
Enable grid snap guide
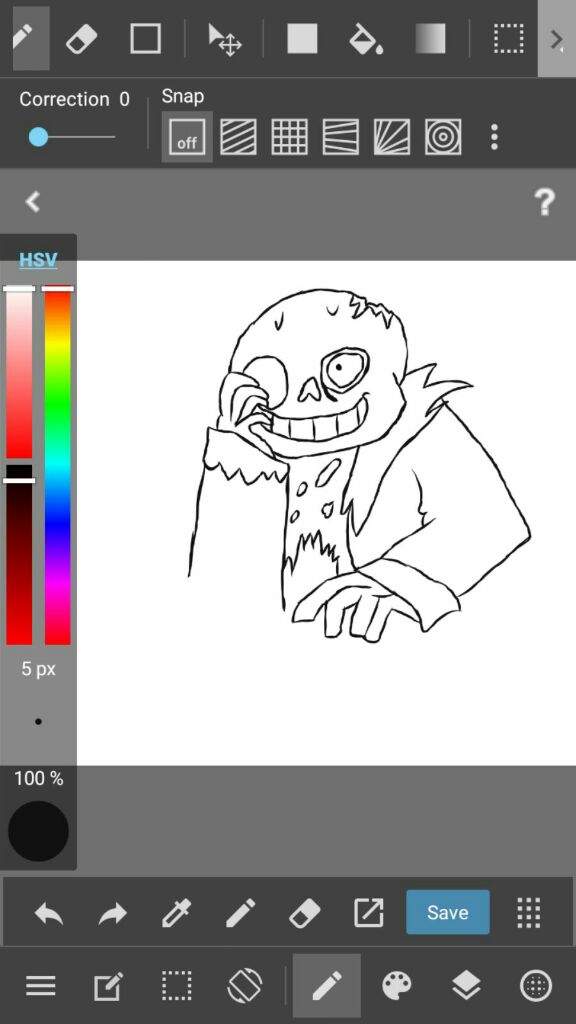coord(289,137)
